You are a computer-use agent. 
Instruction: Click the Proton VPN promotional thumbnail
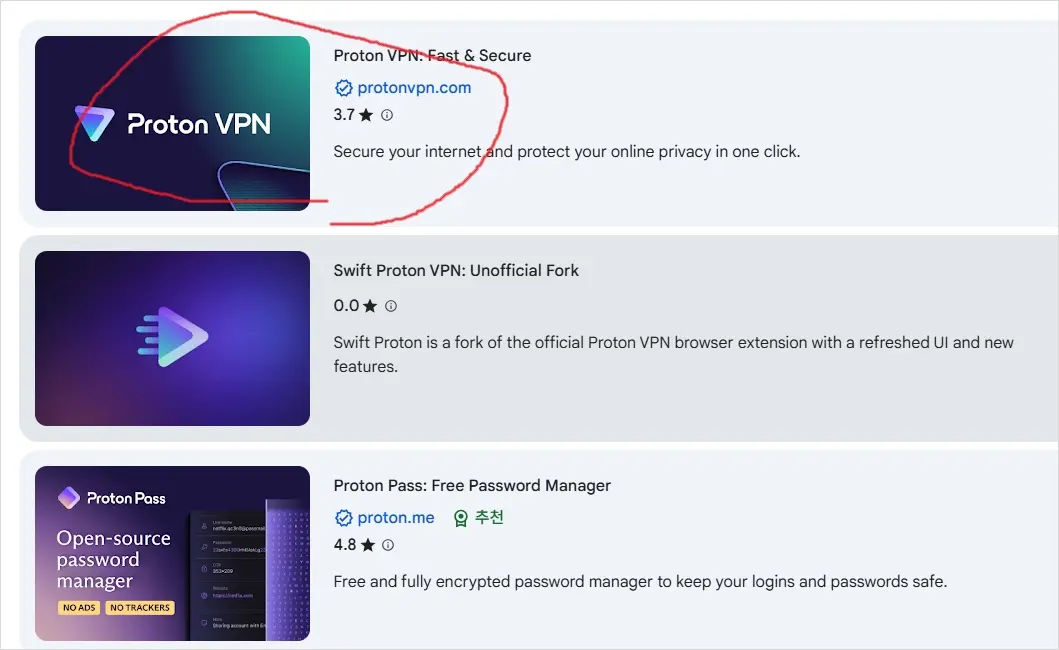tap(171, 123)
